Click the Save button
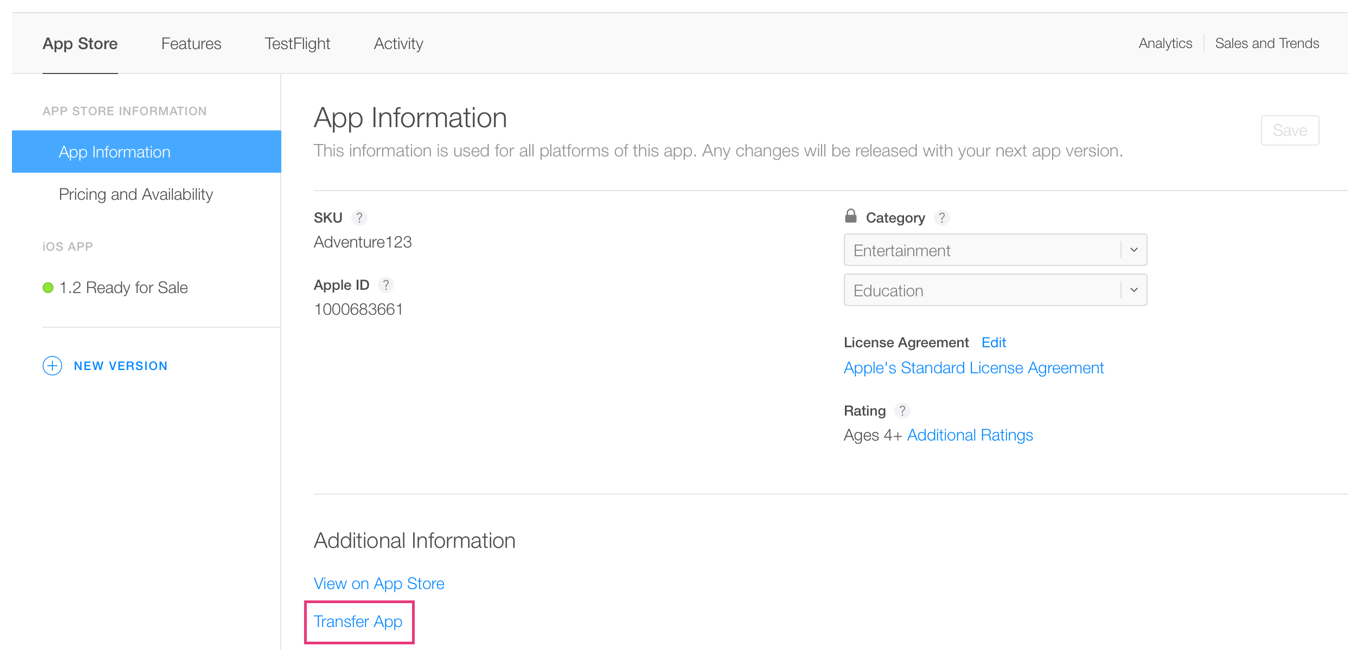This screenshot has height=662, width=1360. [1289, 130]
